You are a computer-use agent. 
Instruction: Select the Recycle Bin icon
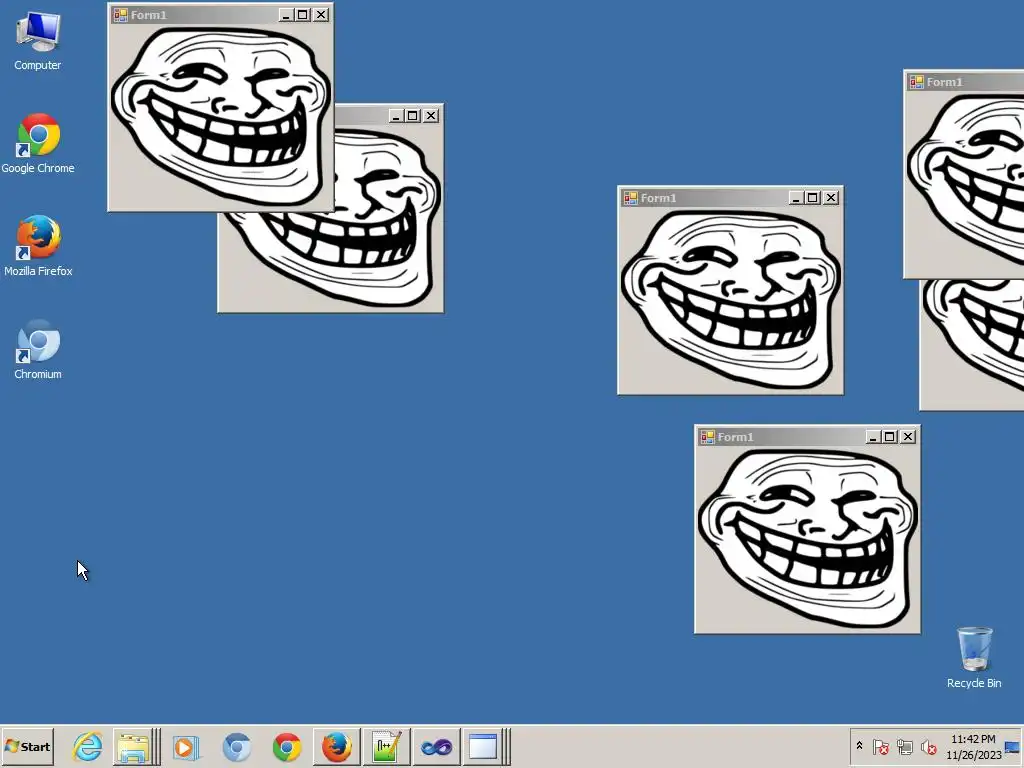974,657
